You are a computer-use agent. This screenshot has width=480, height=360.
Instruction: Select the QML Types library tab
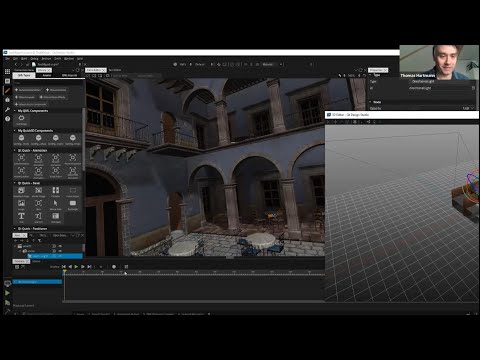click(x=24, y=75)
